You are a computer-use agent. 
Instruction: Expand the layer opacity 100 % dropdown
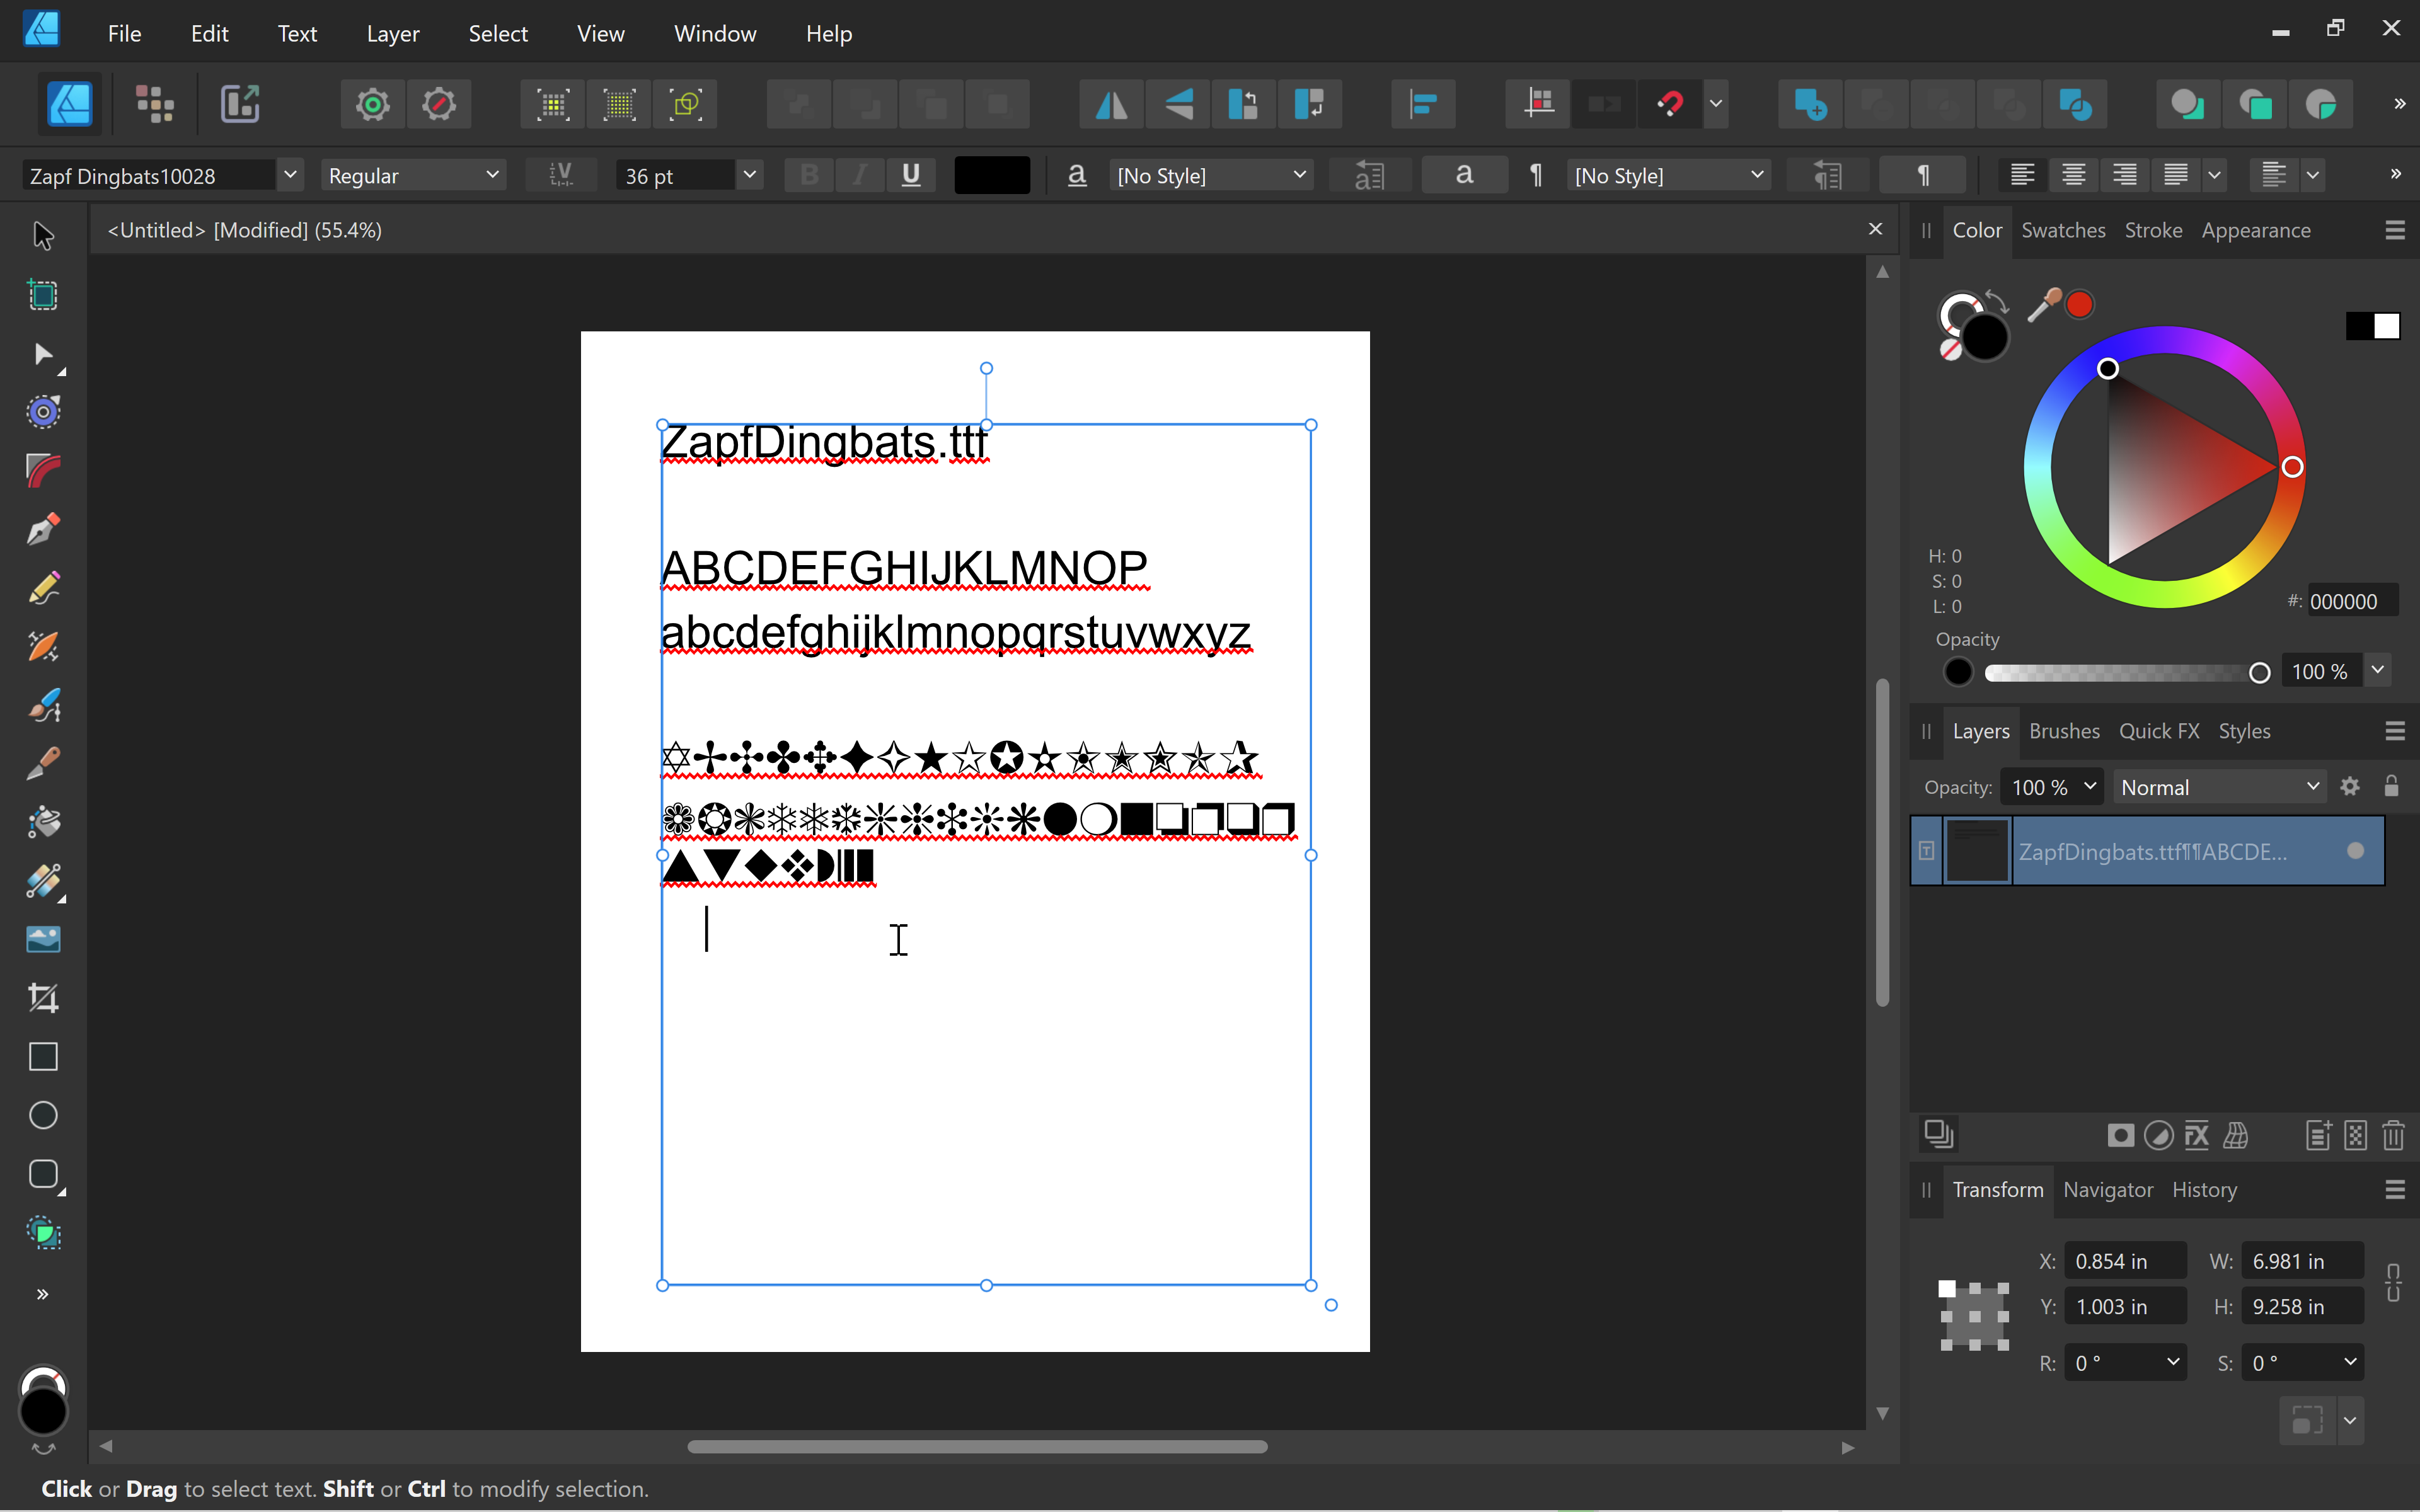[x=2090, y=787]
